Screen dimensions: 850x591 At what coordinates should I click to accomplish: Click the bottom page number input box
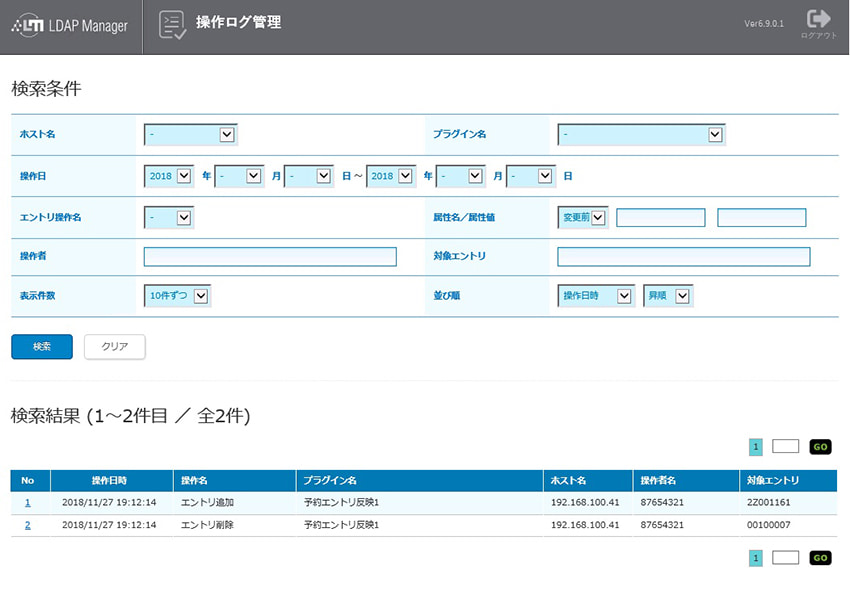point(785,558)
